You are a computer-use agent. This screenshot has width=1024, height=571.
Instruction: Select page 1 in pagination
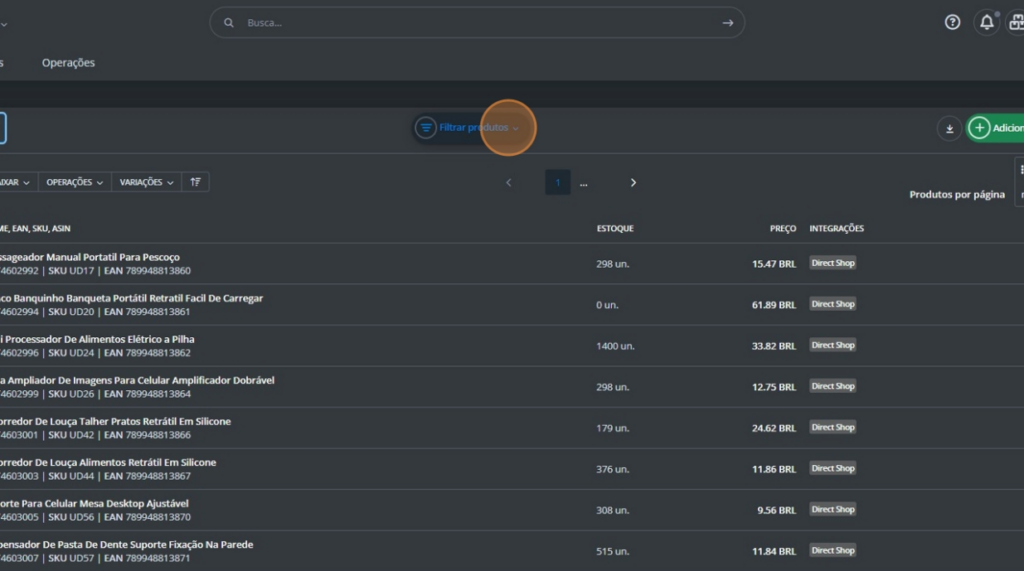[x=558, y=182]
